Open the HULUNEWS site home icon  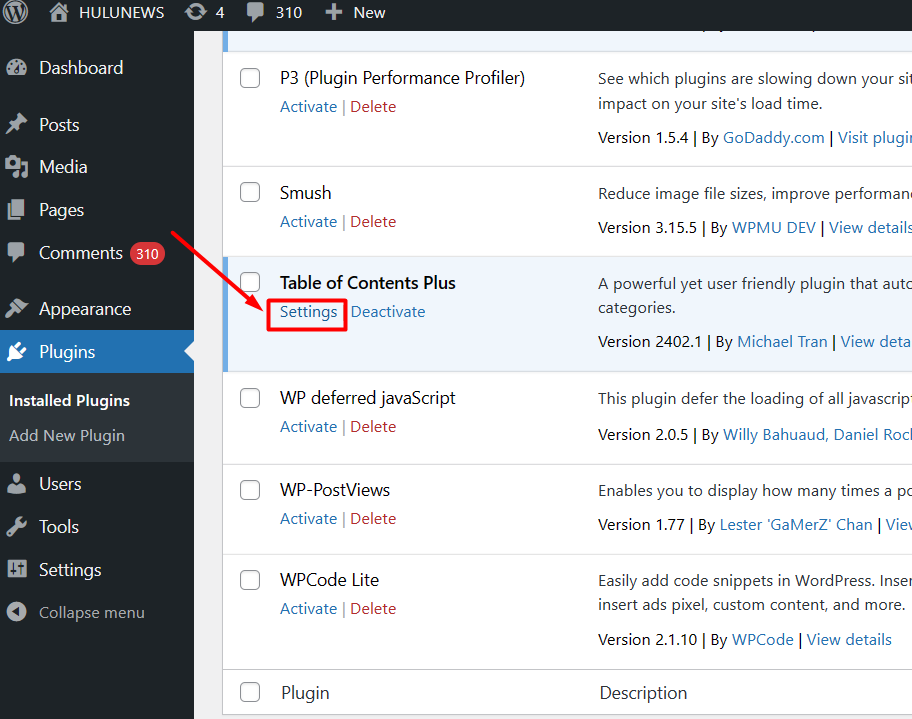tap(59, 13)
